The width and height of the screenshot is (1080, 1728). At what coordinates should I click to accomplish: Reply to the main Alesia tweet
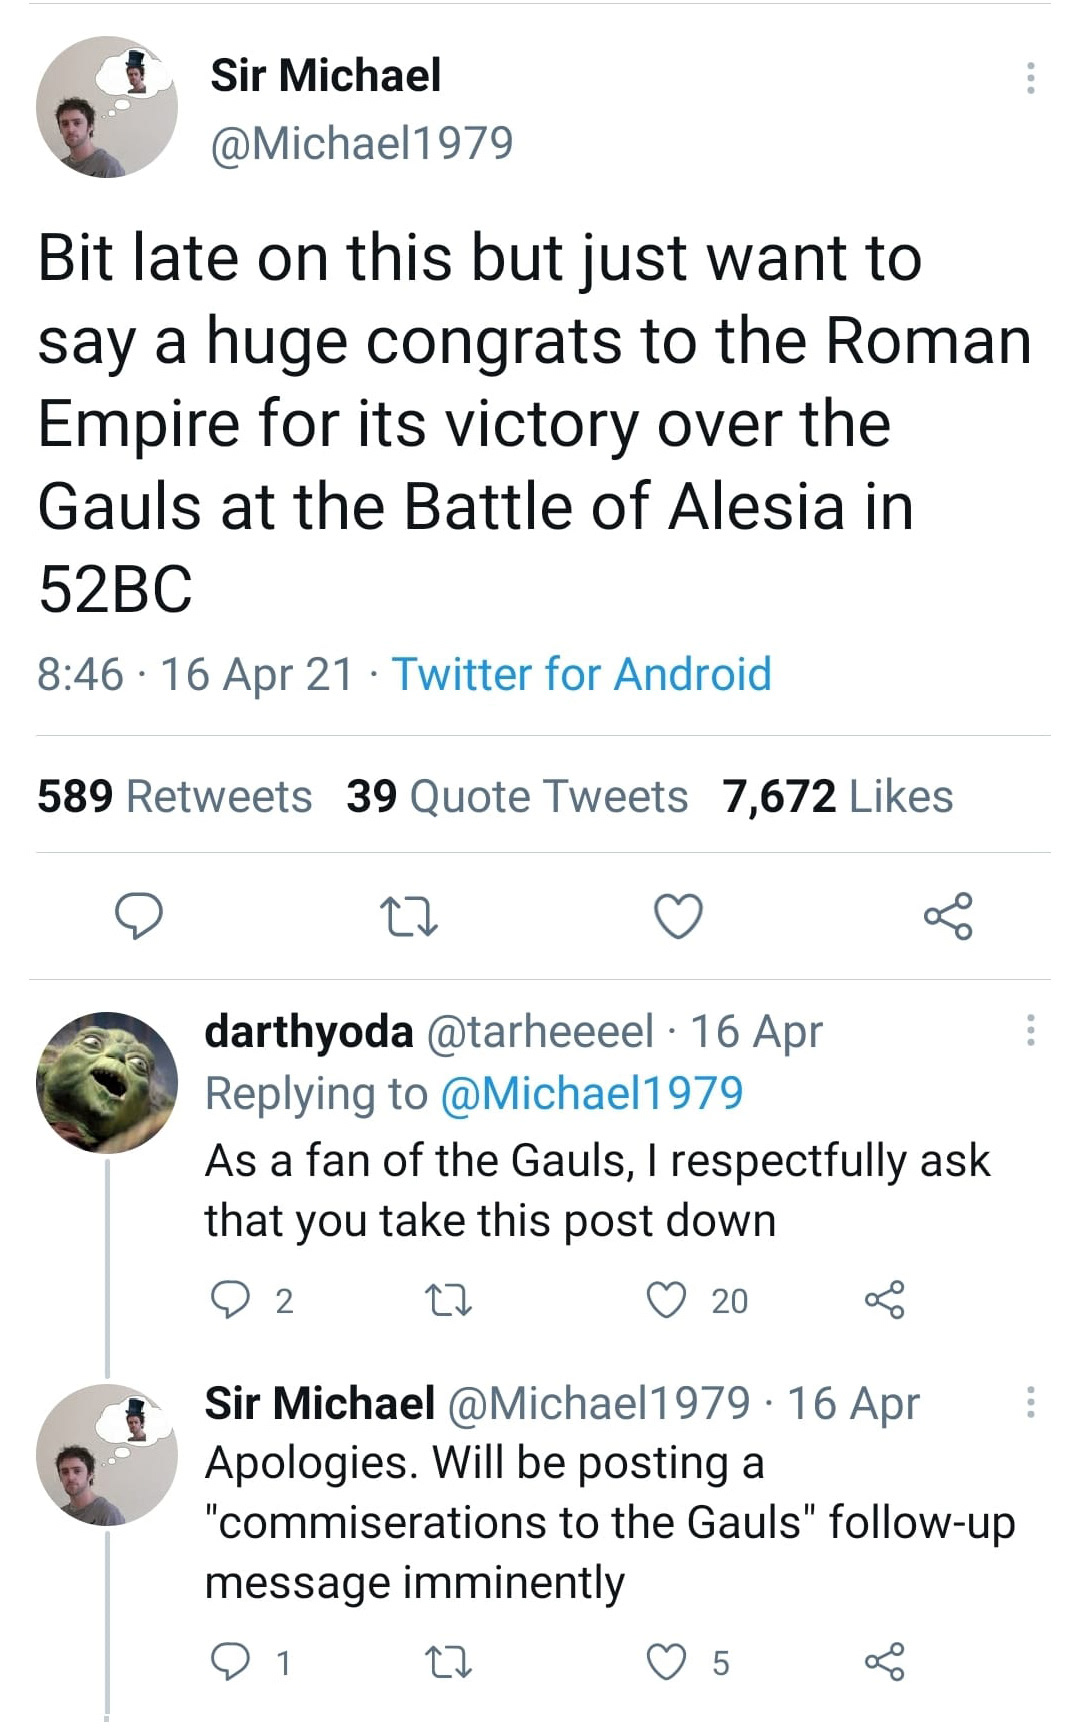click(138, 916)
